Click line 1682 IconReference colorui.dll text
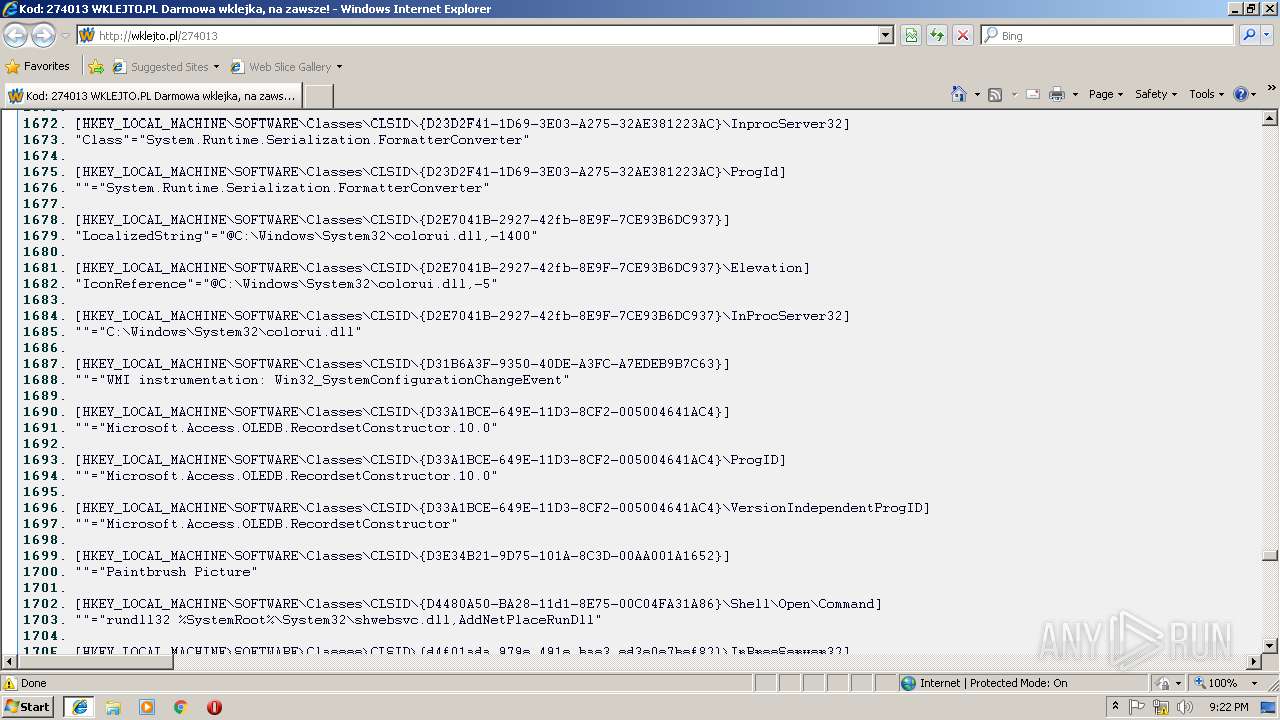 [x=286, y=284]
